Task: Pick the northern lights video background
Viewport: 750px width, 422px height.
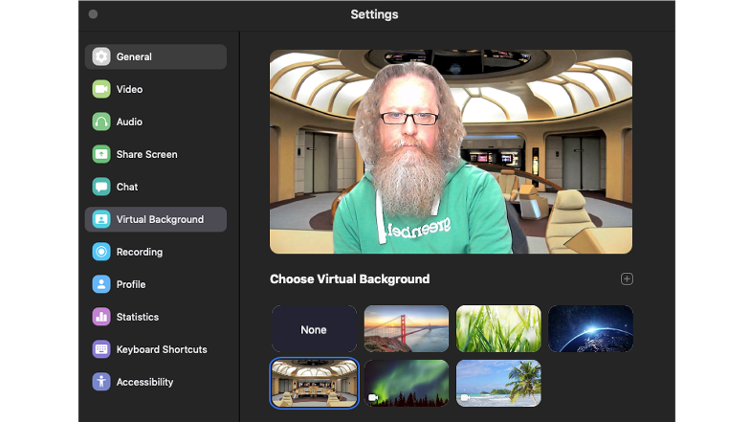Action: point(407,383)
